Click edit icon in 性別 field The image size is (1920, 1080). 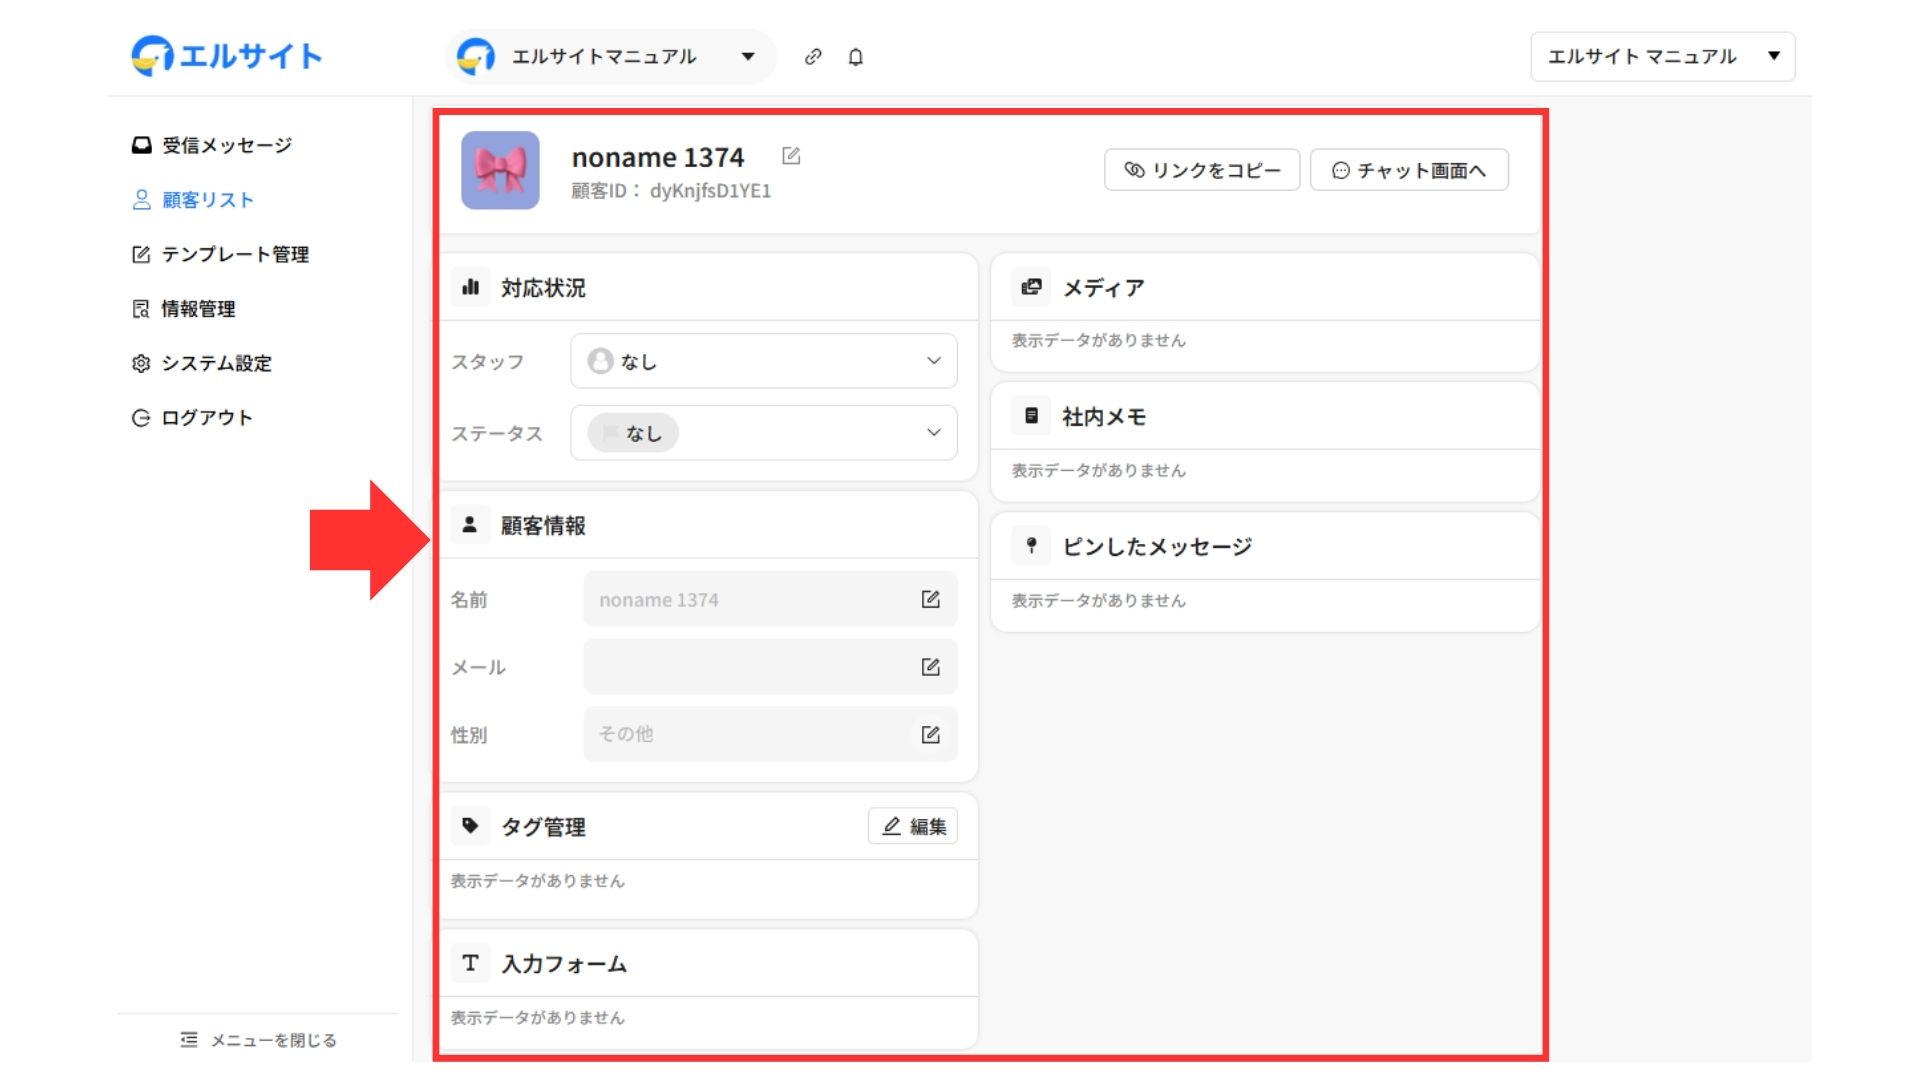pyautogui.click(x=930, y=735)
